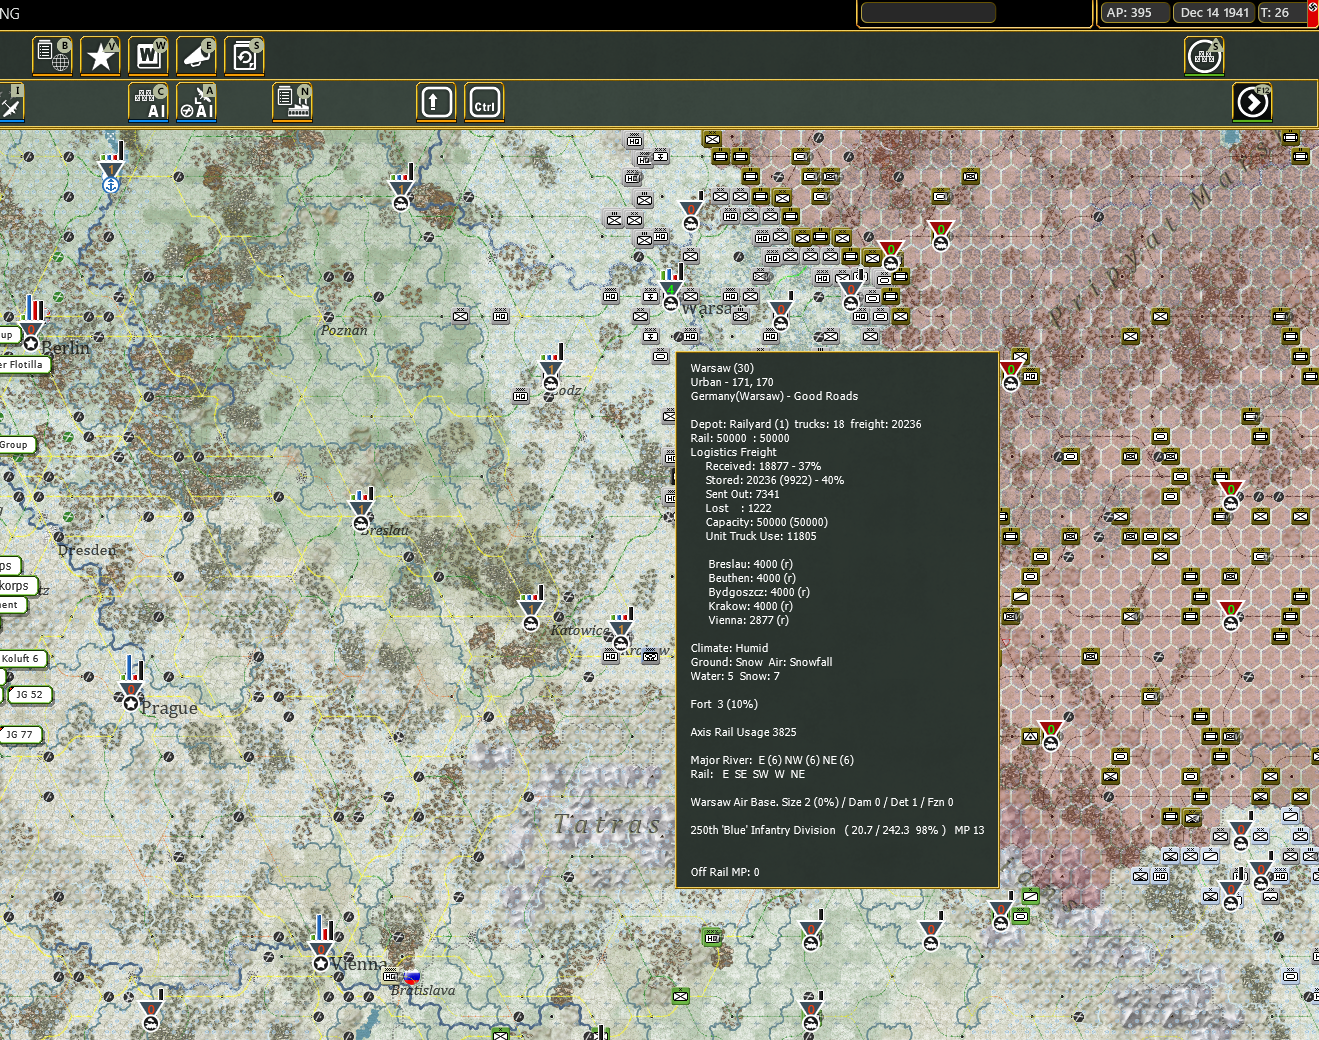This screenshot has width=1319, height=1040.
Task: Select the aircraft icon marked I
Action: pos(11,103)
